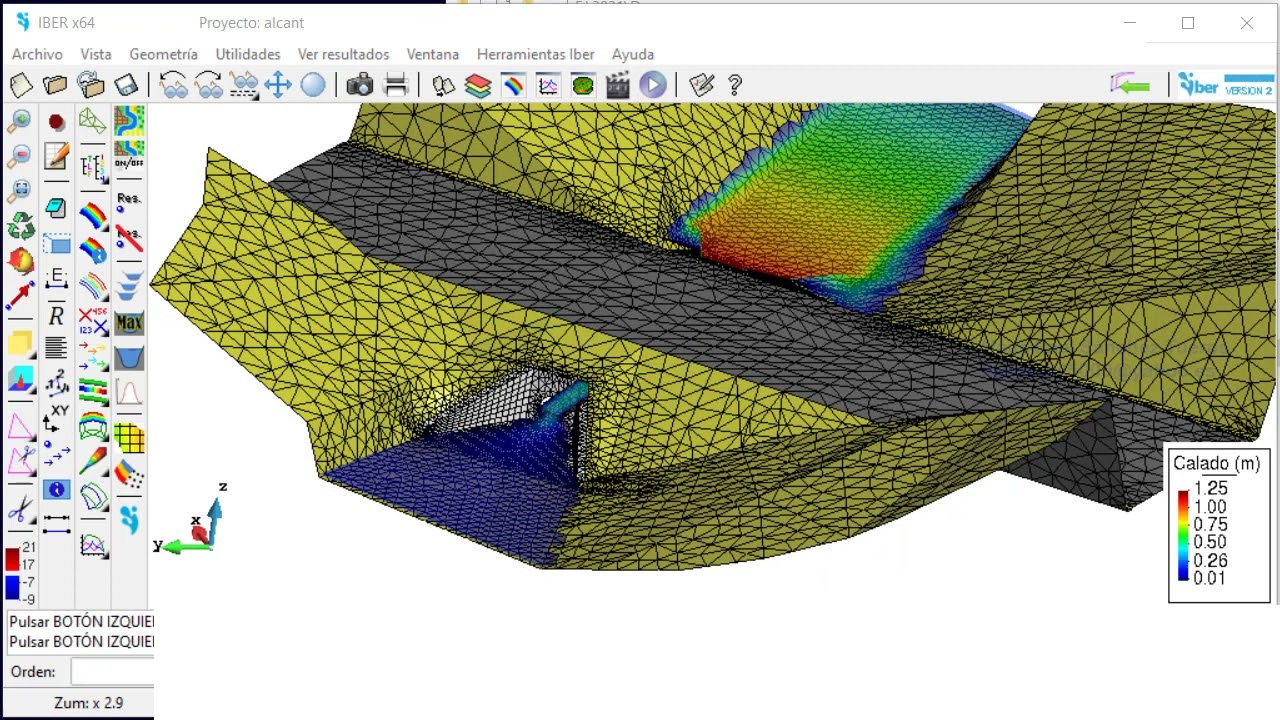Pan the view with the blue arrows icon
Viewport: 1280px width, 720px height.
[278, 85]
